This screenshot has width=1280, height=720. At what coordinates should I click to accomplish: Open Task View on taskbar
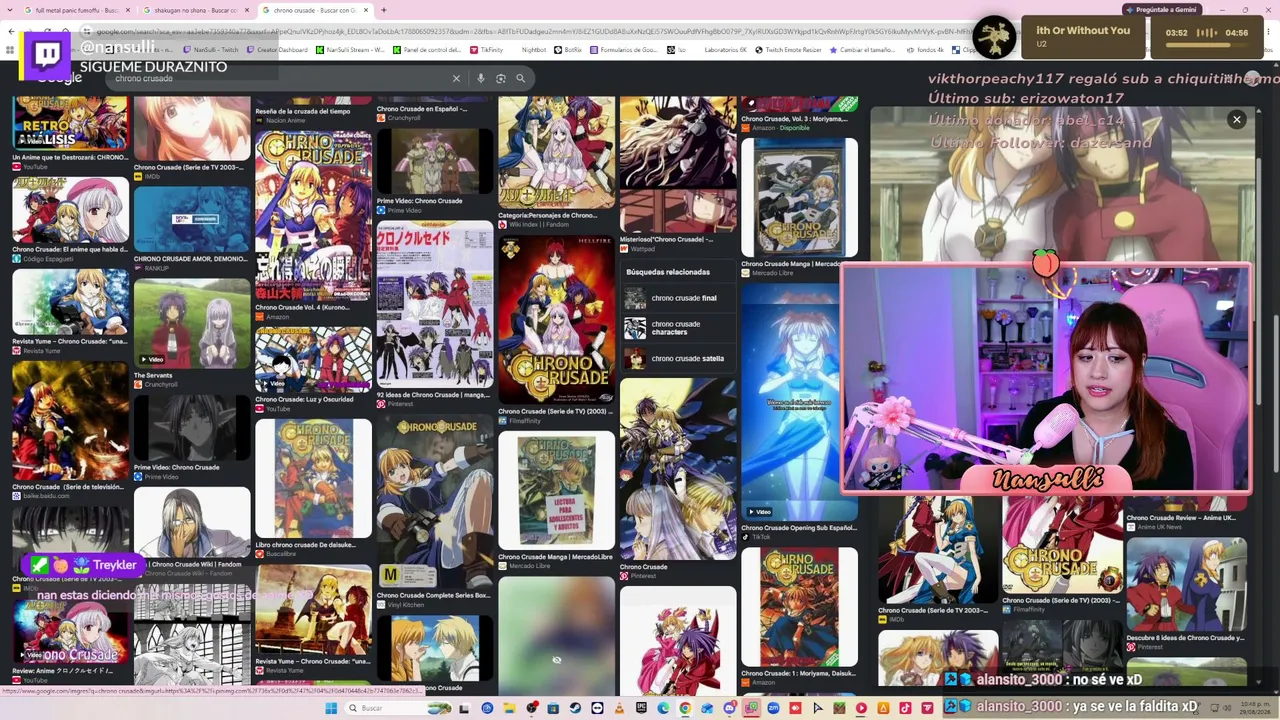[x=465, y=708]
